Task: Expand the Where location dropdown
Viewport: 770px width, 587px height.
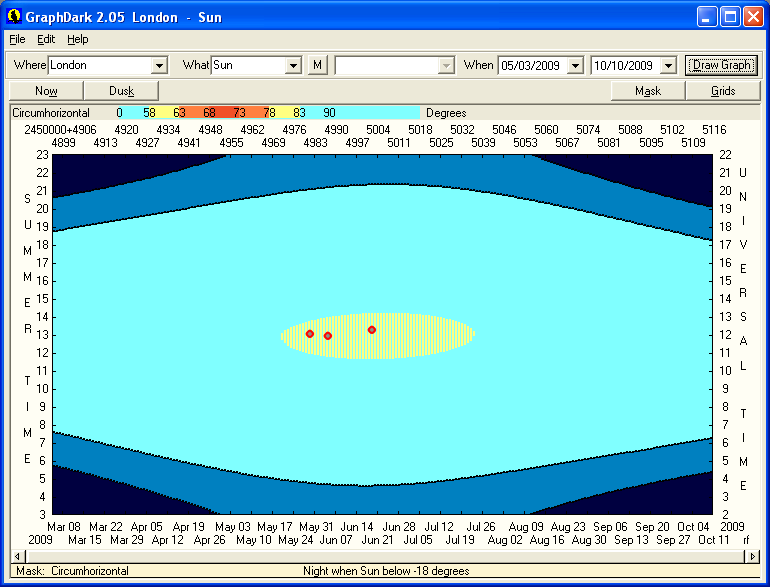Action: (158, 66)
